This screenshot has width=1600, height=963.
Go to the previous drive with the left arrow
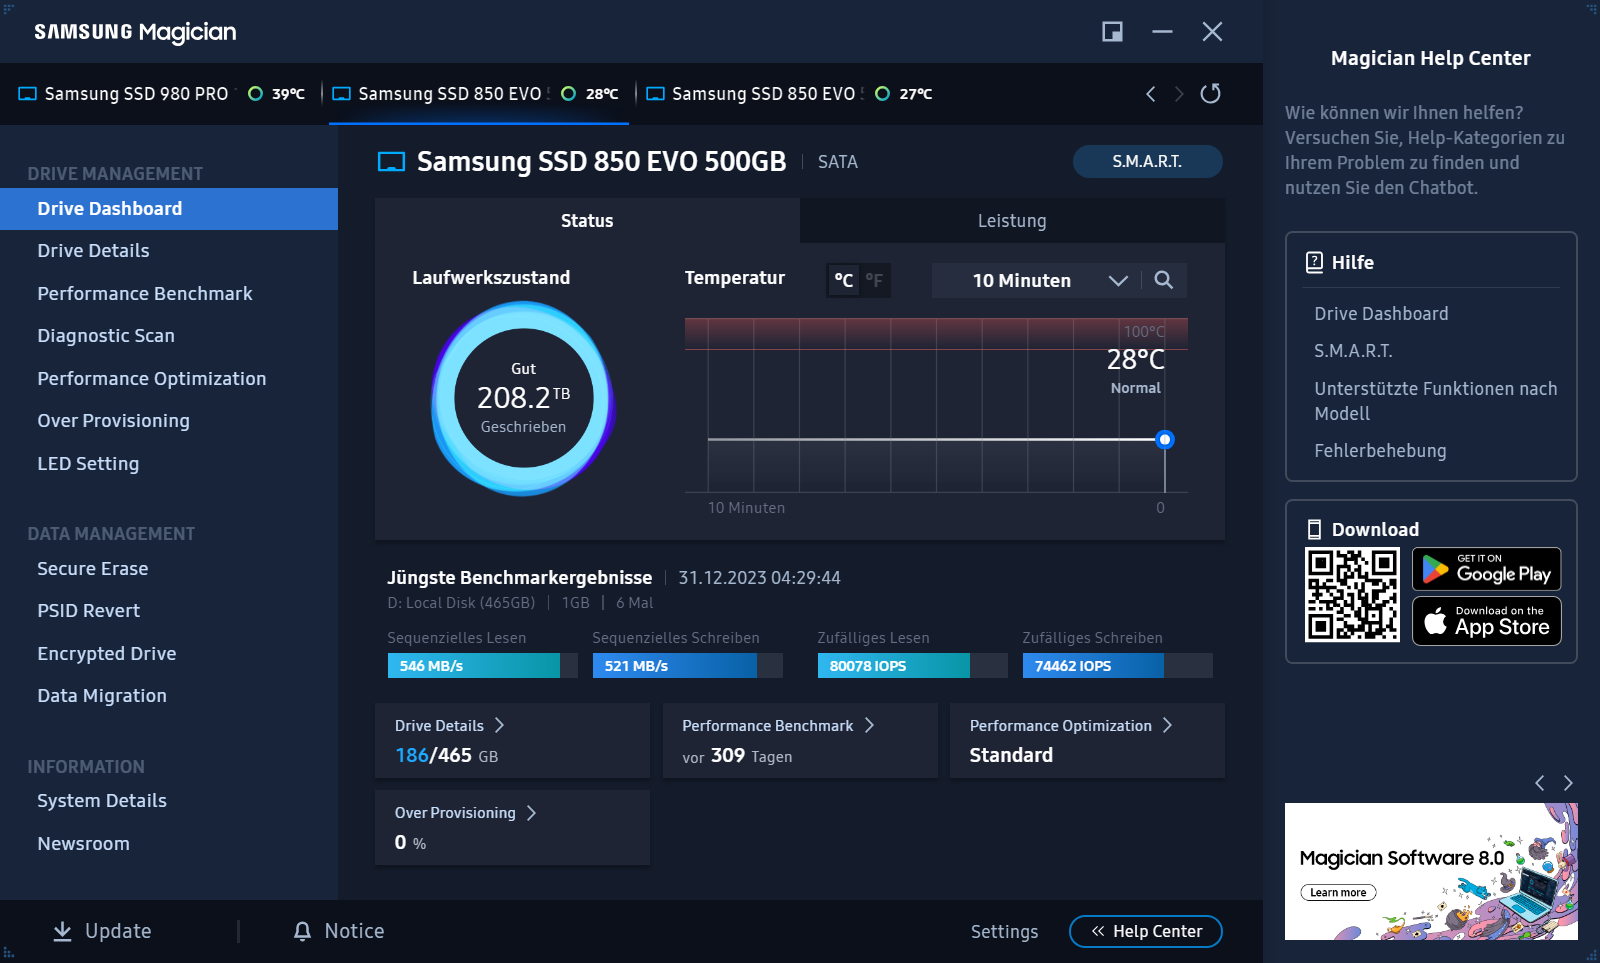point(1151,93)
